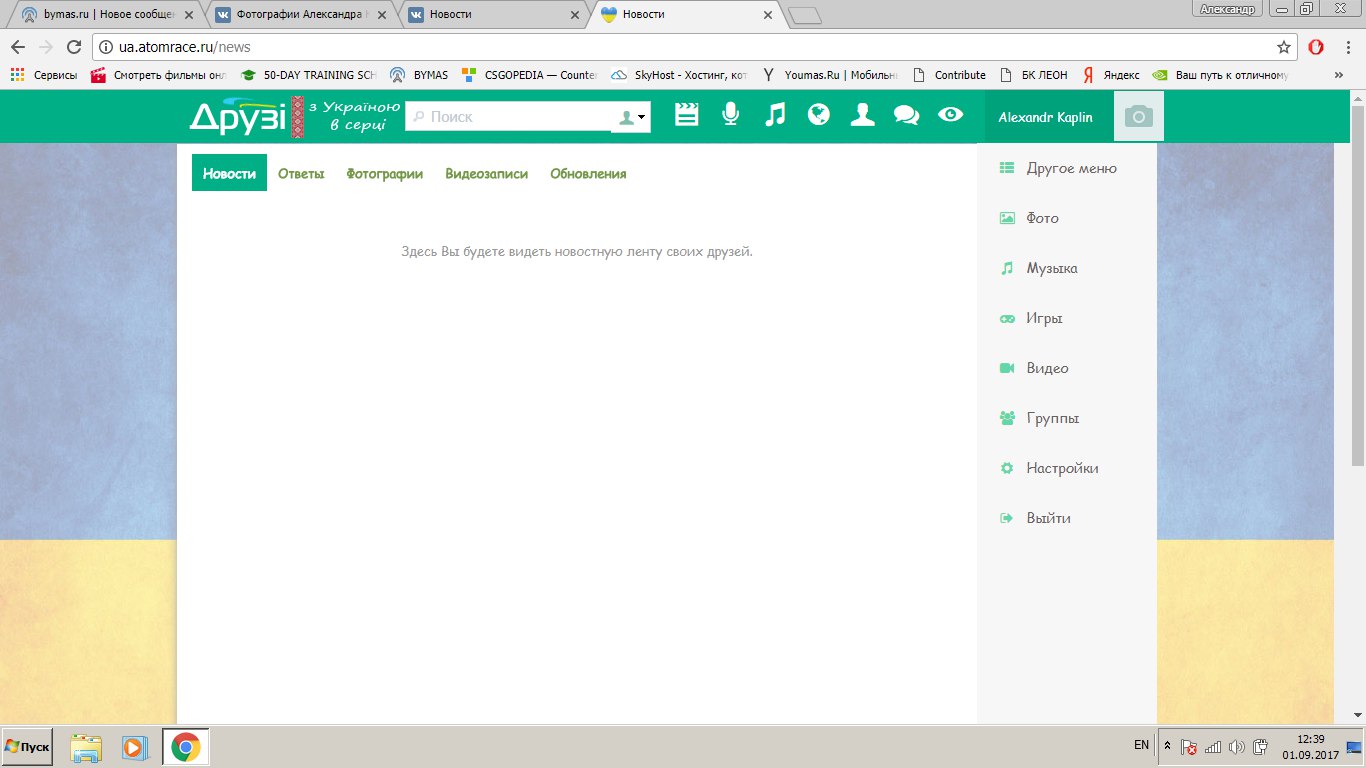1366x768 pixels.
Task: Click the globe icon in header
Action: 819,115
